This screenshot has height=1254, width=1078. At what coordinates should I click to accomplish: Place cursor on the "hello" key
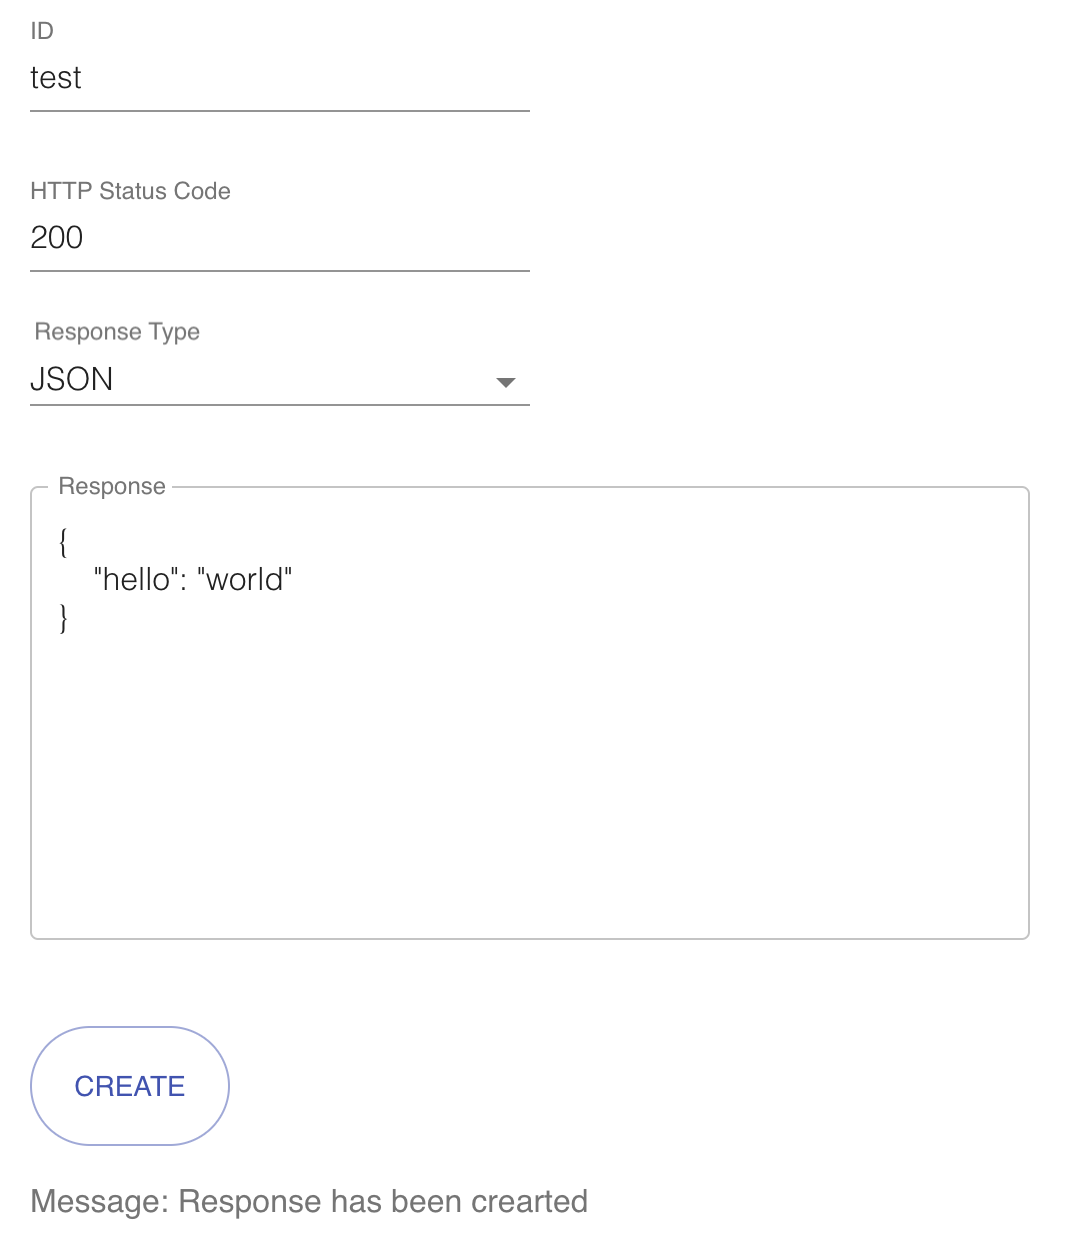(x=132, y=579)
